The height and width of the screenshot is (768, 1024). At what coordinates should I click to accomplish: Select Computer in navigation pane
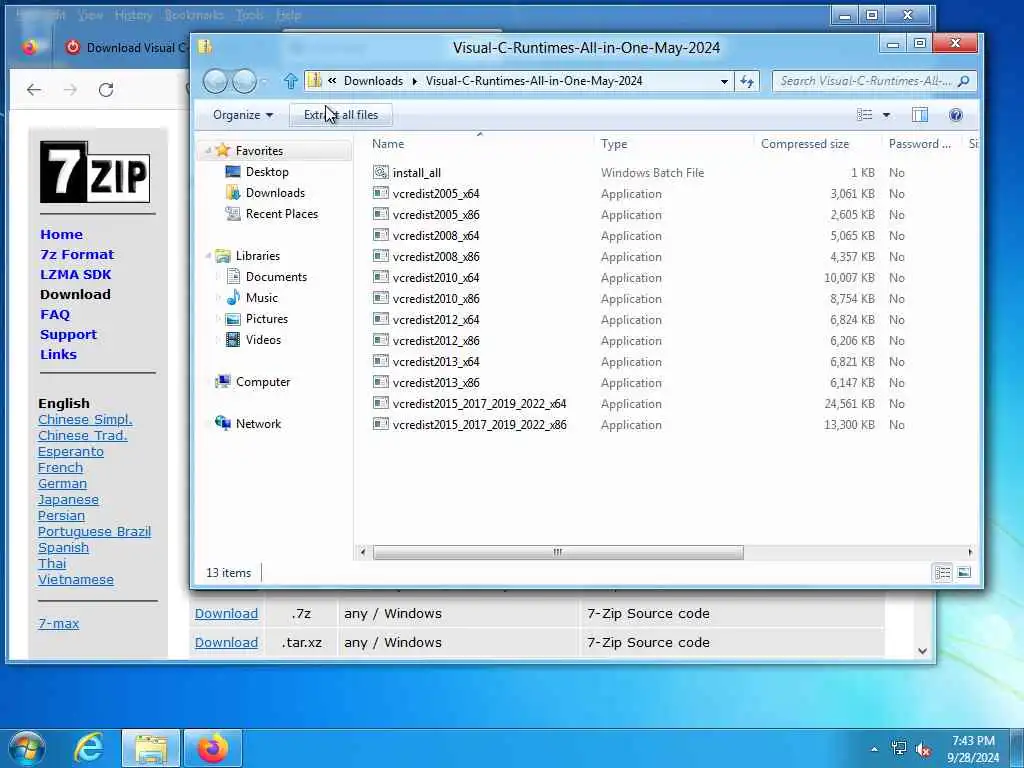coord(263,382)
